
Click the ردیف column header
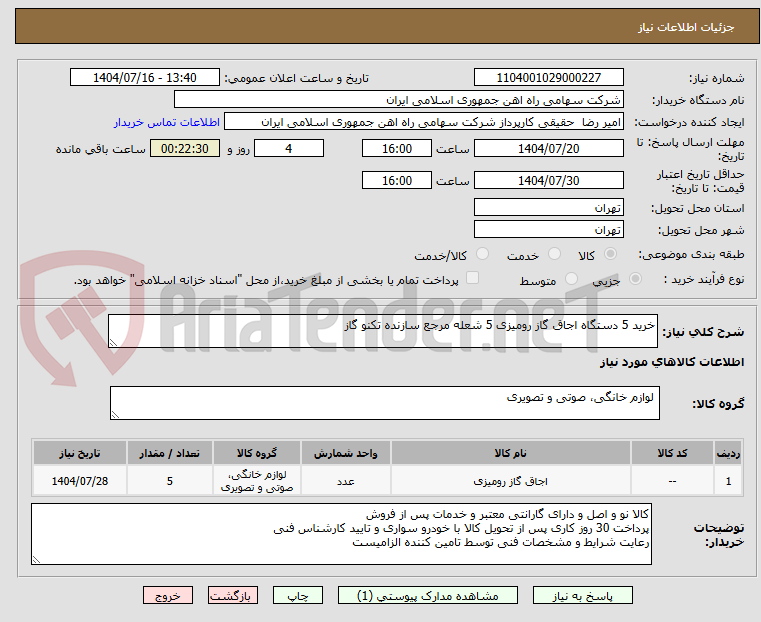(x=728, y=453)
